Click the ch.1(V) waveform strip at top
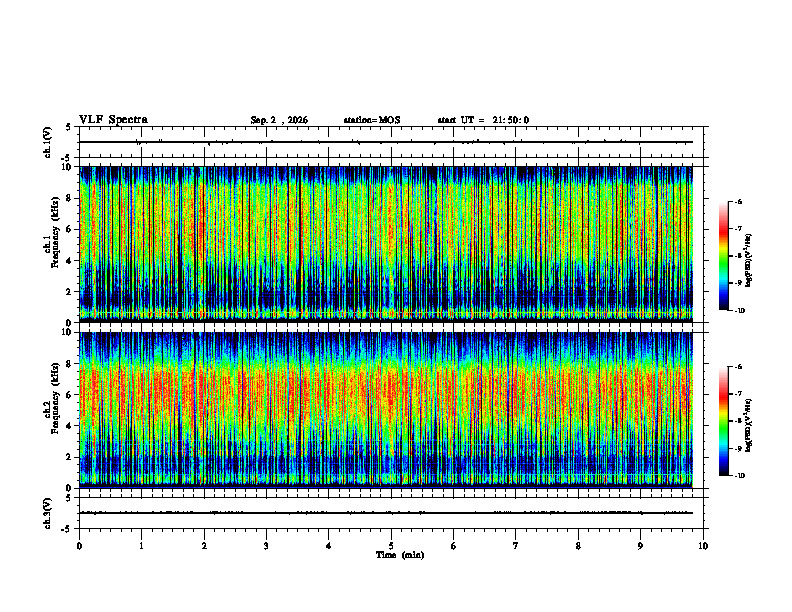The image size is (792, 612). point(386,142)
